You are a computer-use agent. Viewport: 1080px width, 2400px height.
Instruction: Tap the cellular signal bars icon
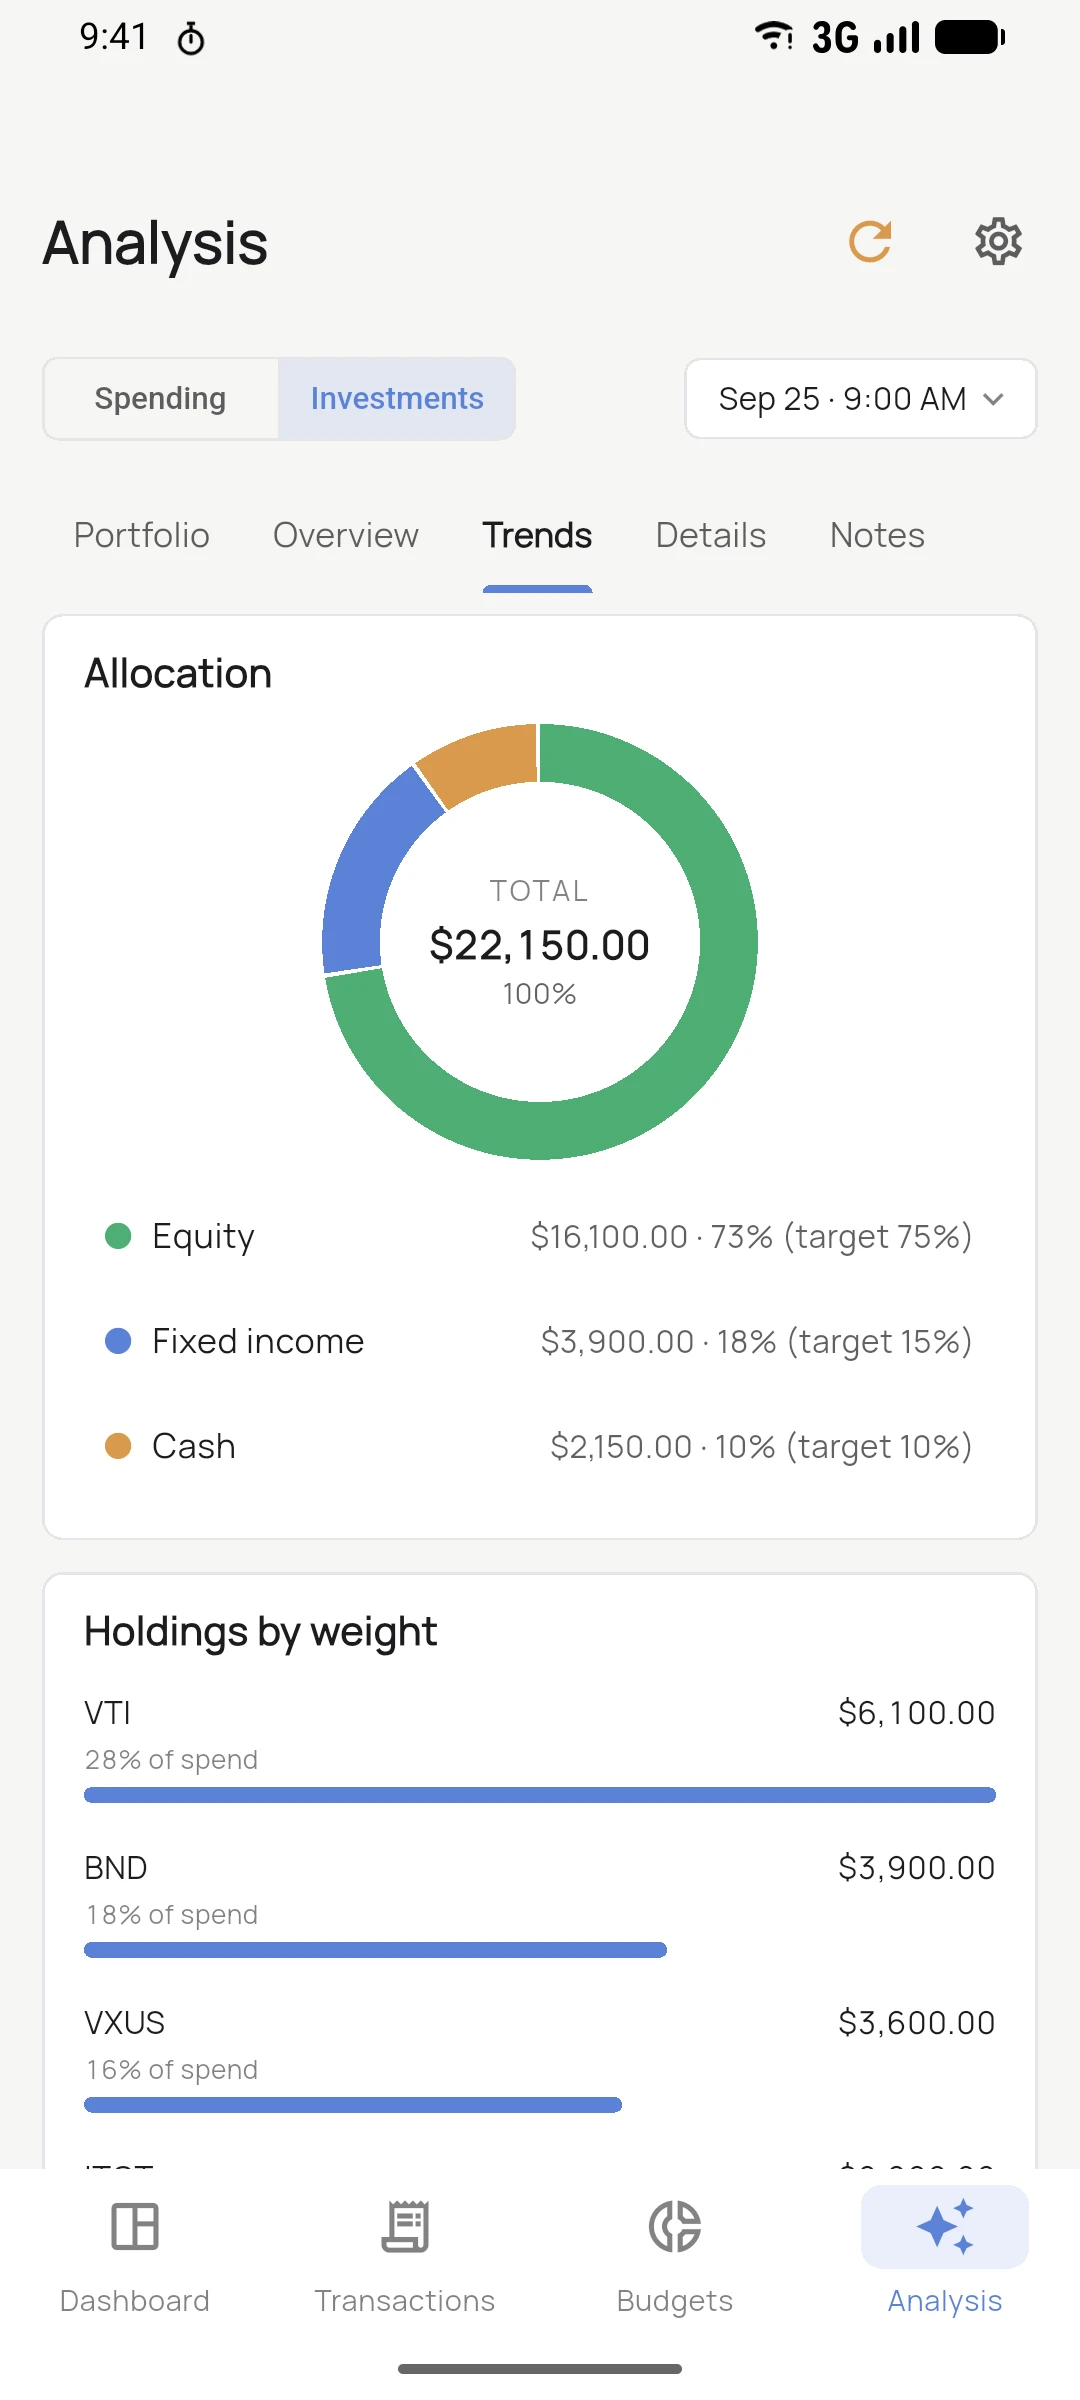pyautogui.click(x=896, y=37)
